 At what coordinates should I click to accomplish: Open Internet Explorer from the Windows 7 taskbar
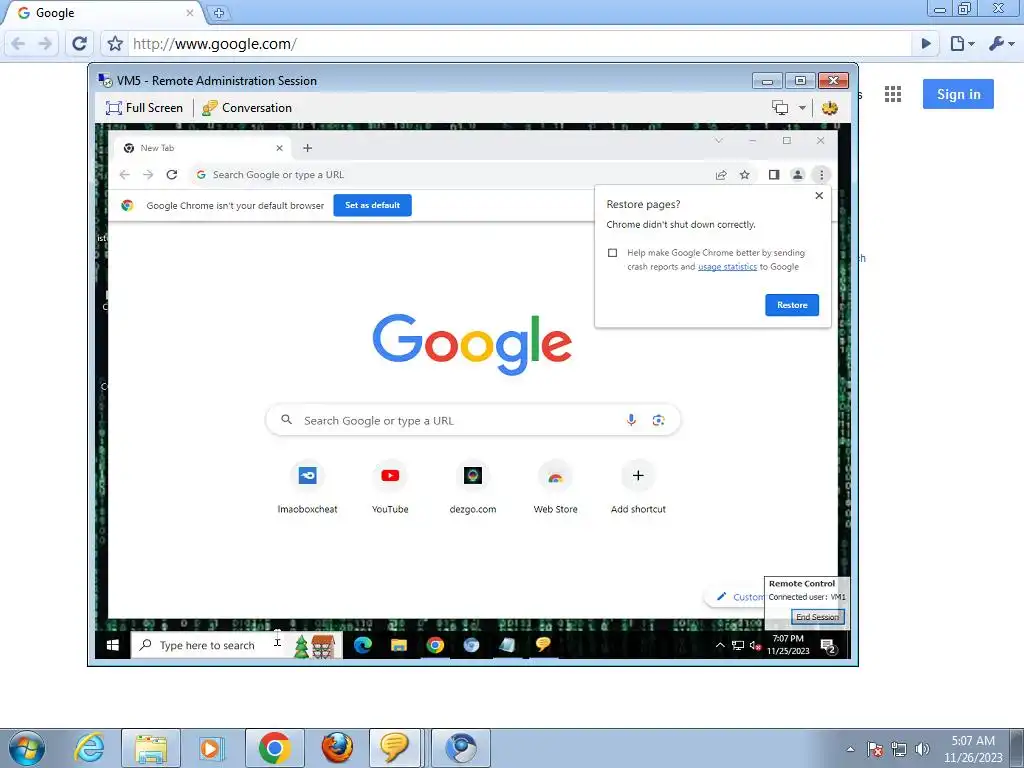pyautogui.click(x=89, y=748)
